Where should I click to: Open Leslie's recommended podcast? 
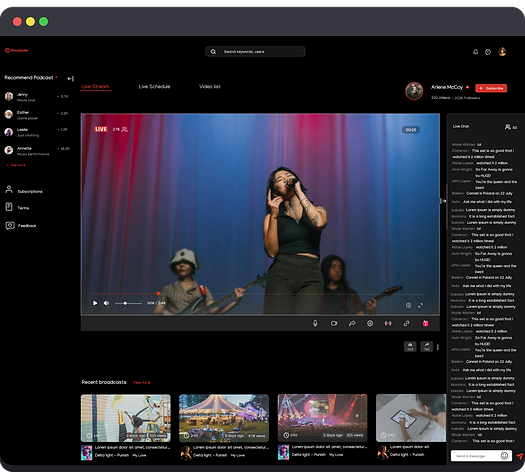coord(36,132)
